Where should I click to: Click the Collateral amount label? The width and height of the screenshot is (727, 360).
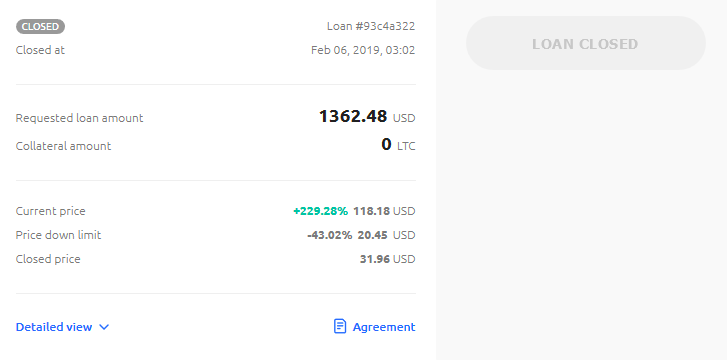64,146
